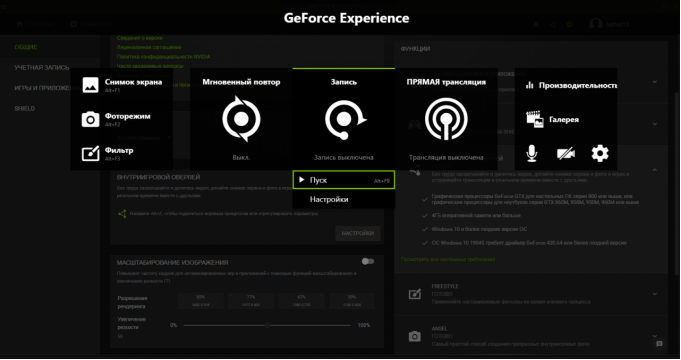Click the Выкл. label under instant replay
Viewport: 681px width, 360px height.
pos(241,158)
